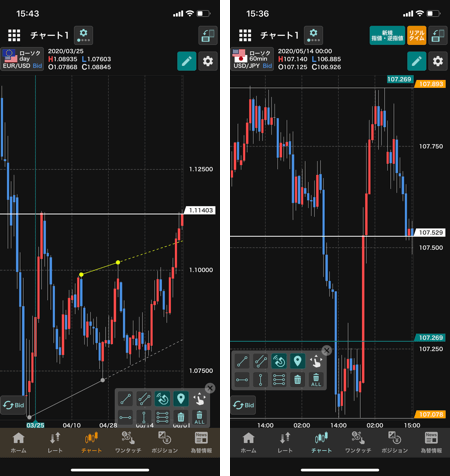Open レート tab on USD/JPY screen
The image size is (450, 476).
tap(285, 443)
